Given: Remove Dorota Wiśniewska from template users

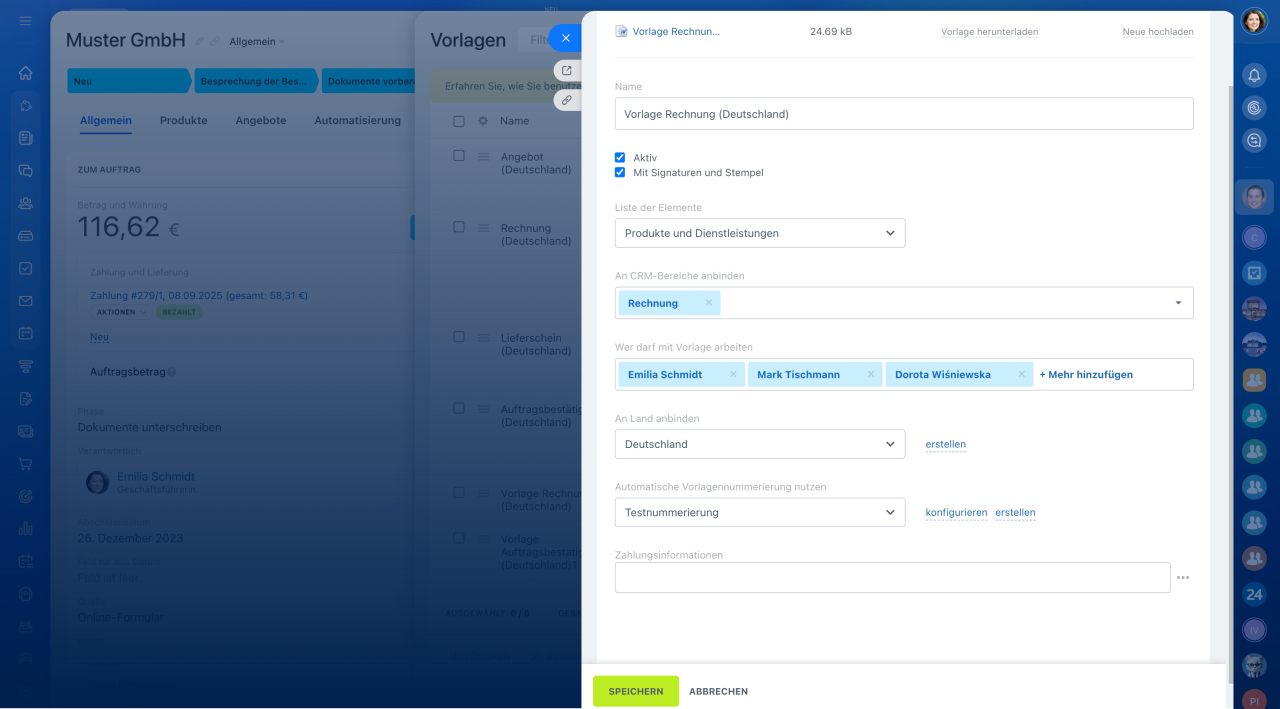Looking at the screenshot, I should coord(1022,374).
